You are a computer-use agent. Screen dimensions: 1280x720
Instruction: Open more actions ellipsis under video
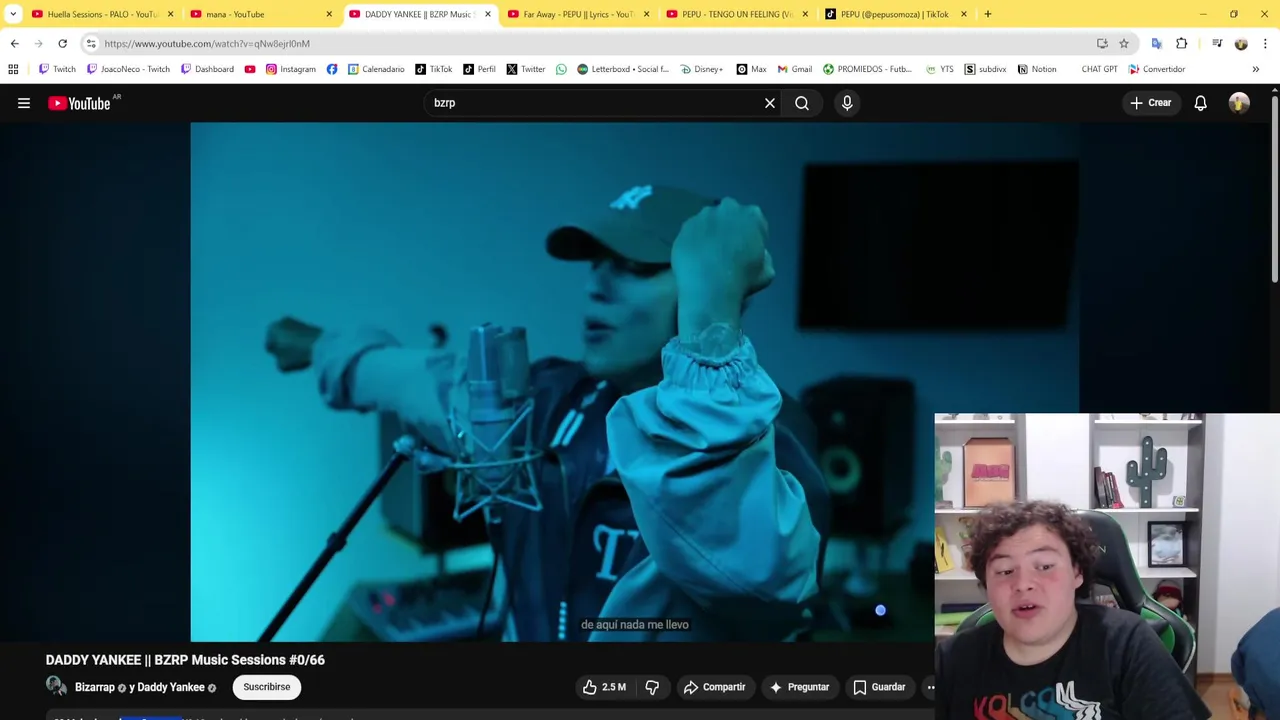(930, 687)
